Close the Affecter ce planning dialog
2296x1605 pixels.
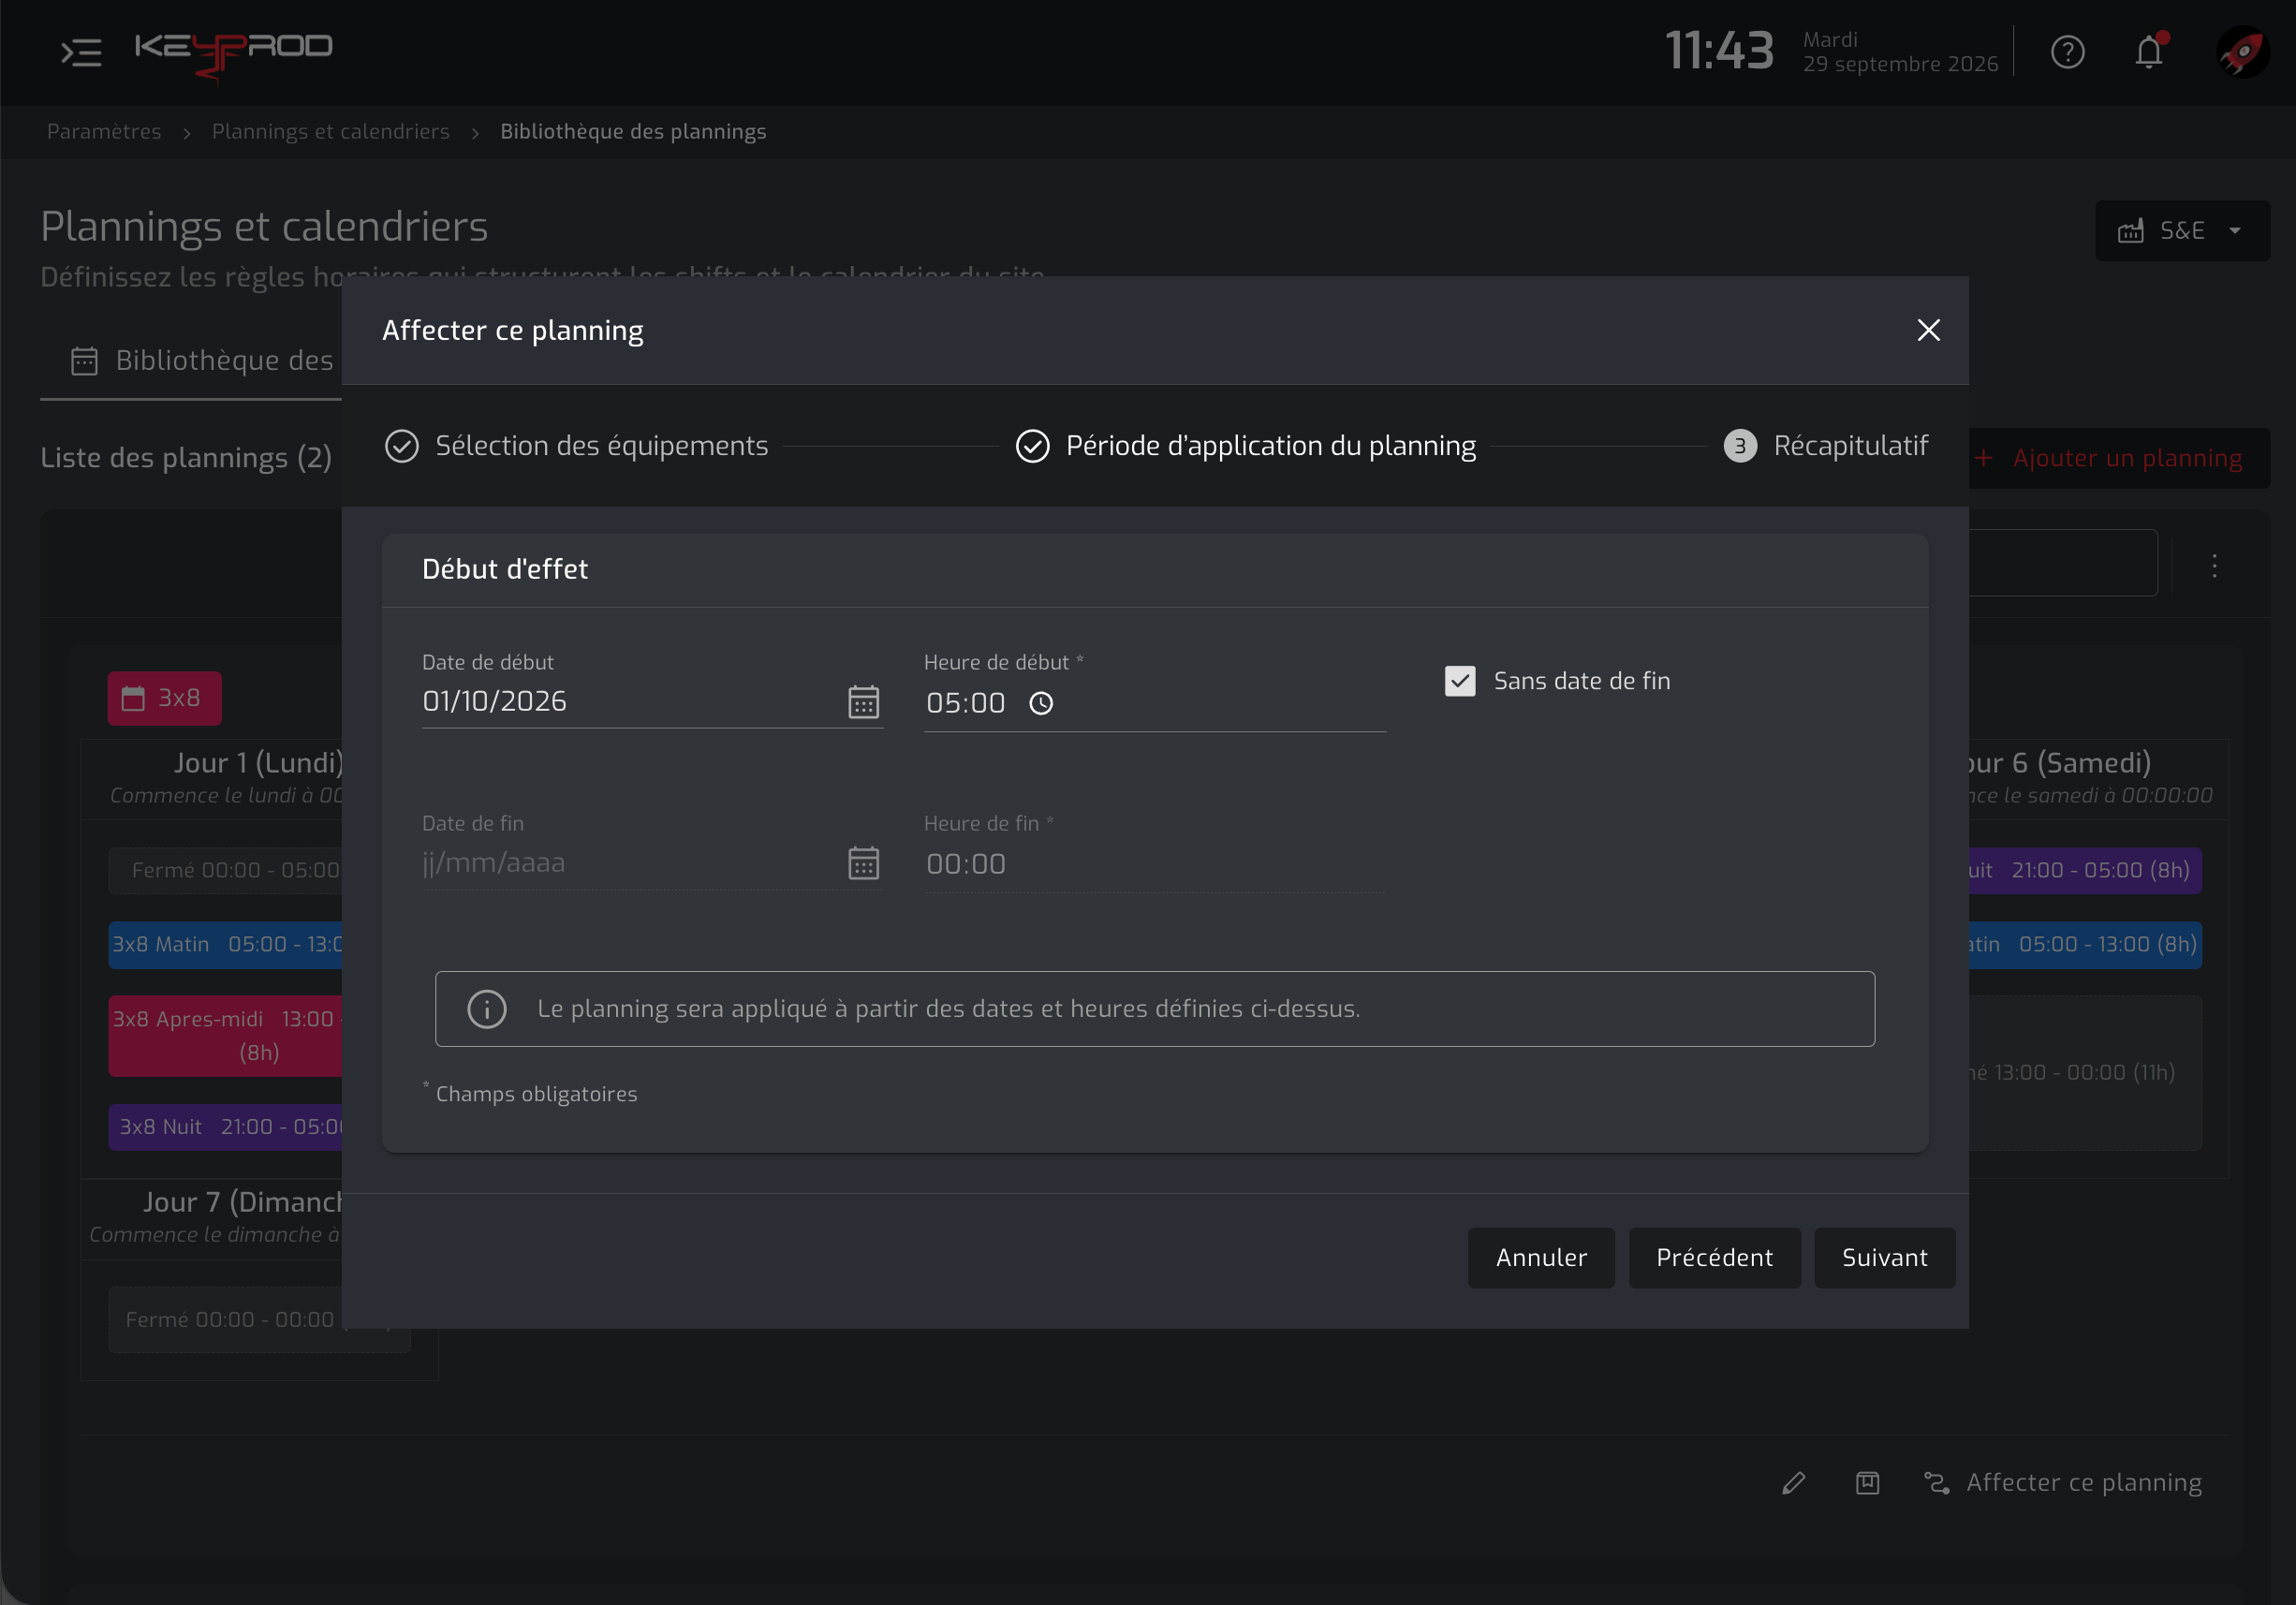point(1928,330)
